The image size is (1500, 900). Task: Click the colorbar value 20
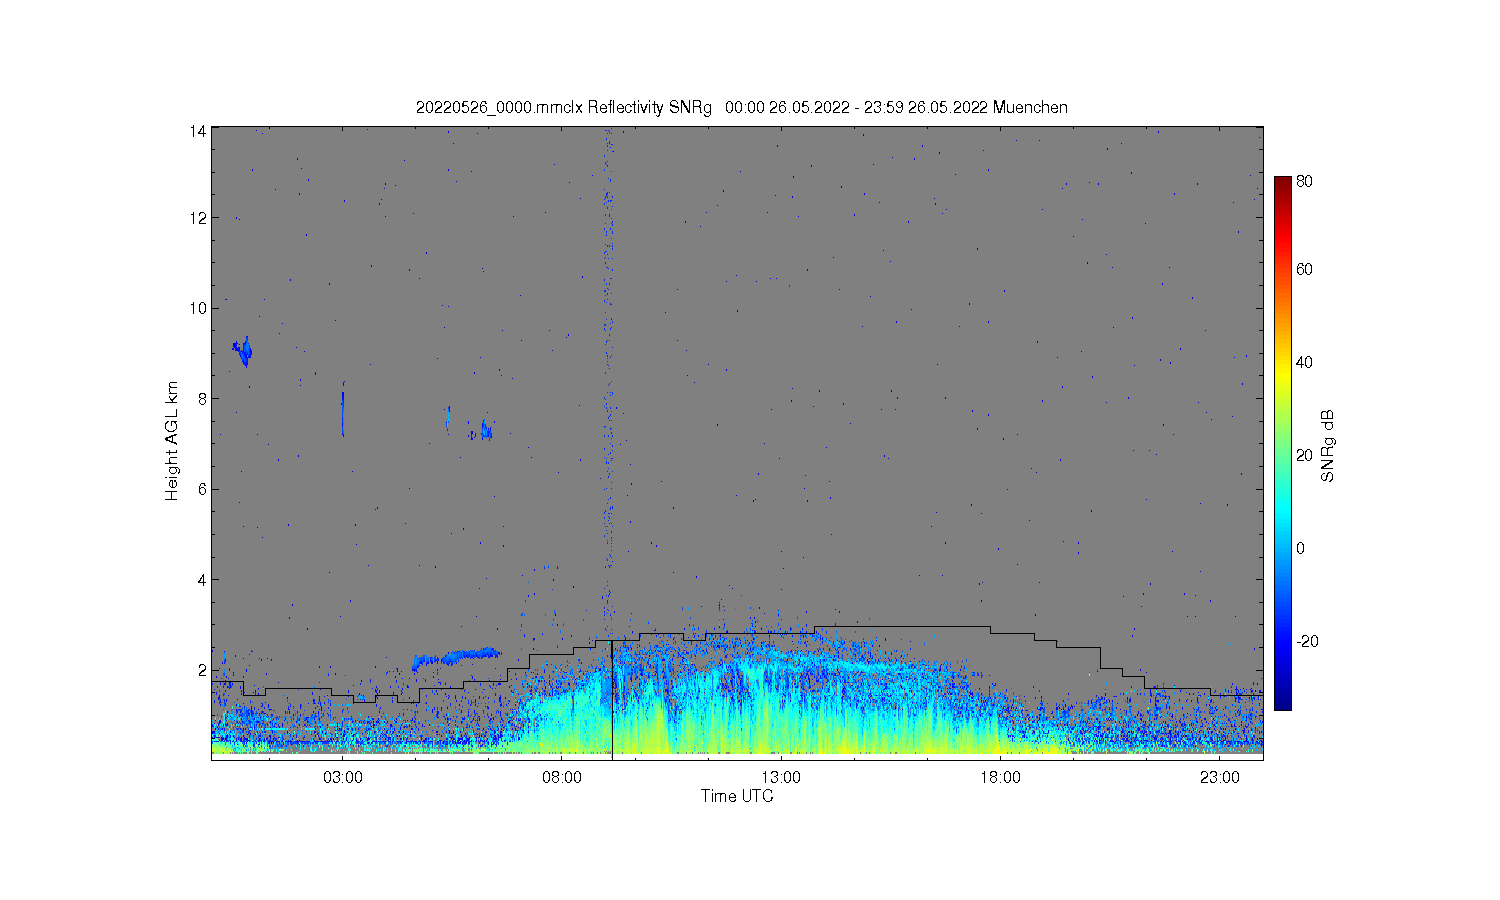tap(1305, 455)
